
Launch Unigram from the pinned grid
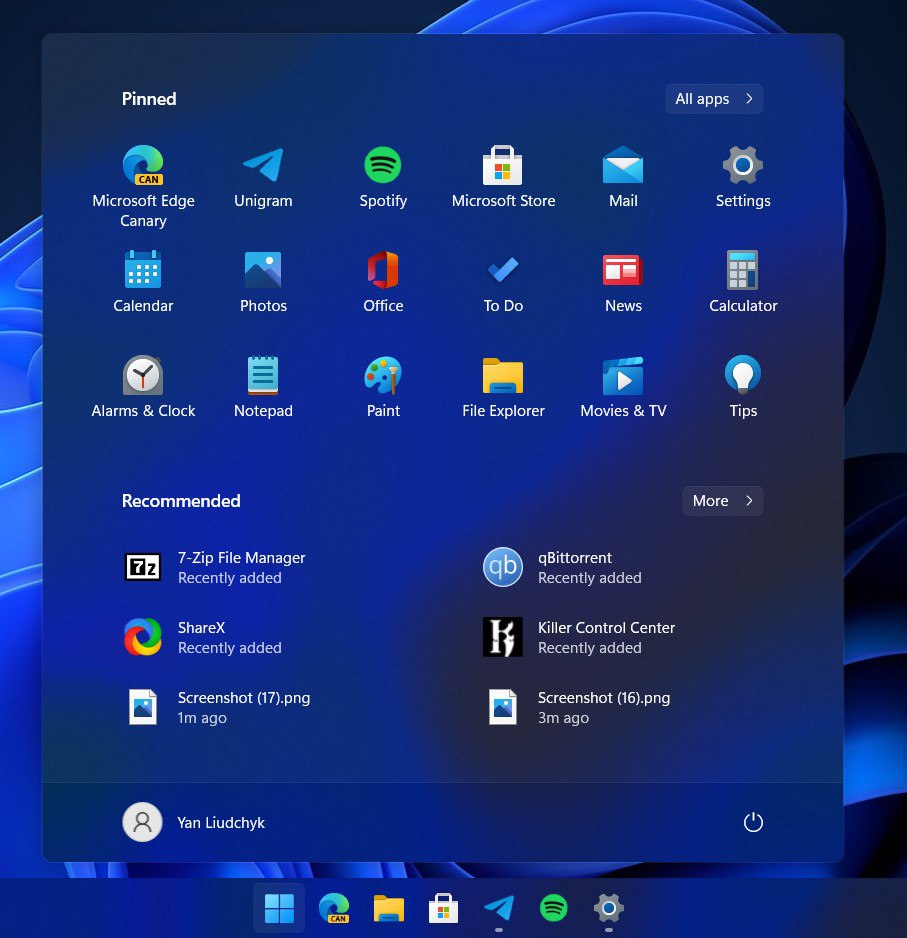pos(263,176)
